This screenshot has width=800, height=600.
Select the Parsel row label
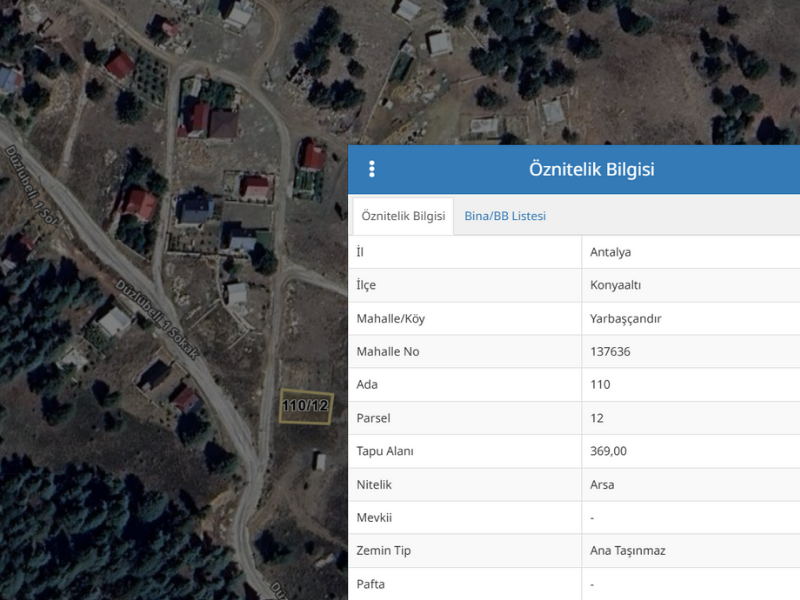(374, 417)
